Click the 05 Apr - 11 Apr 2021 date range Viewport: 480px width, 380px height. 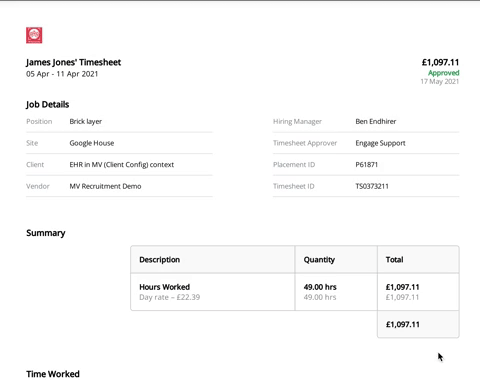pyautogui.click(x=62, y=74)
